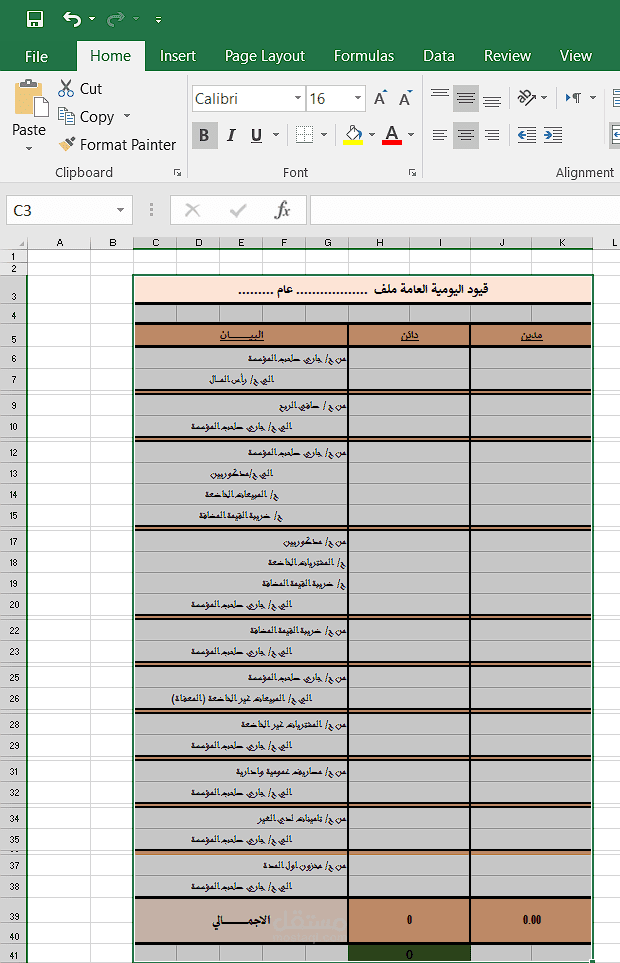Click the Decrease Font Size icon
The image size is (620, 963).
coord(405,98)
